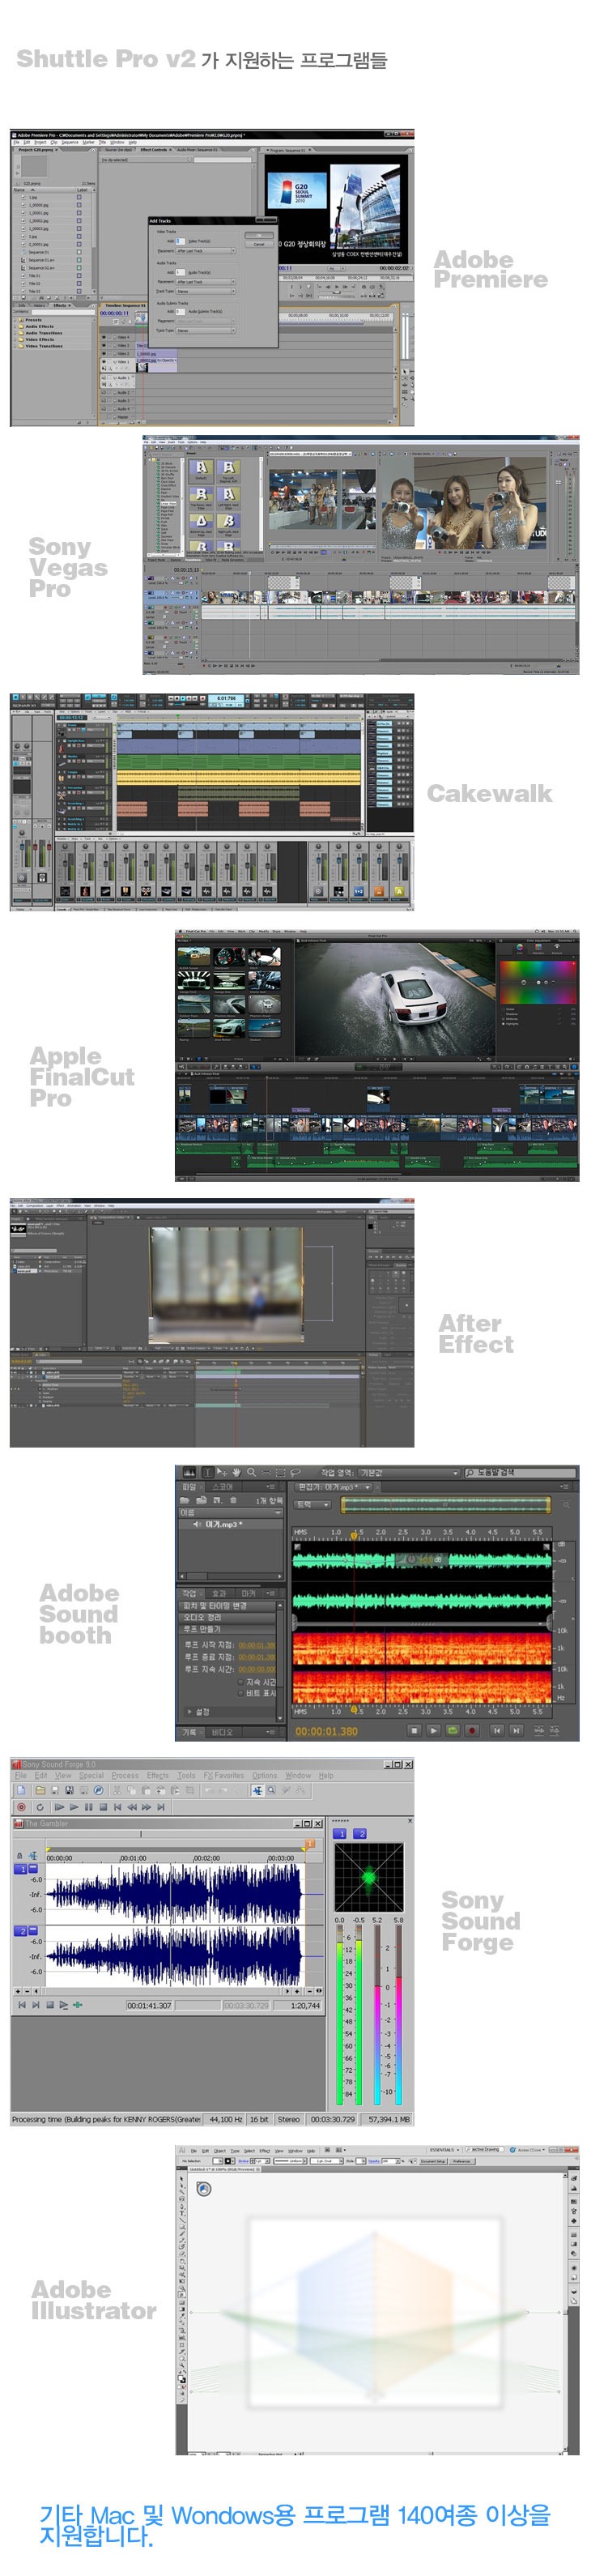Click 도움말 검색 search field in Soundbooth
The image size is (591, 2576).
521,1473
